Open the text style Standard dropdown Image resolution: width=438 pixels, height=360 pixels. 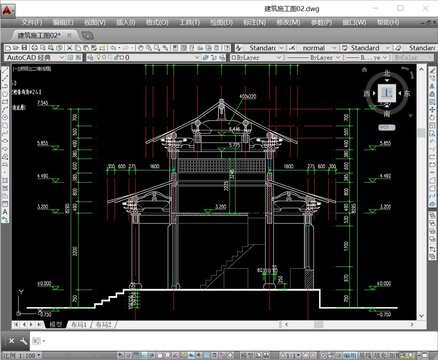click(x=281, y=48)
